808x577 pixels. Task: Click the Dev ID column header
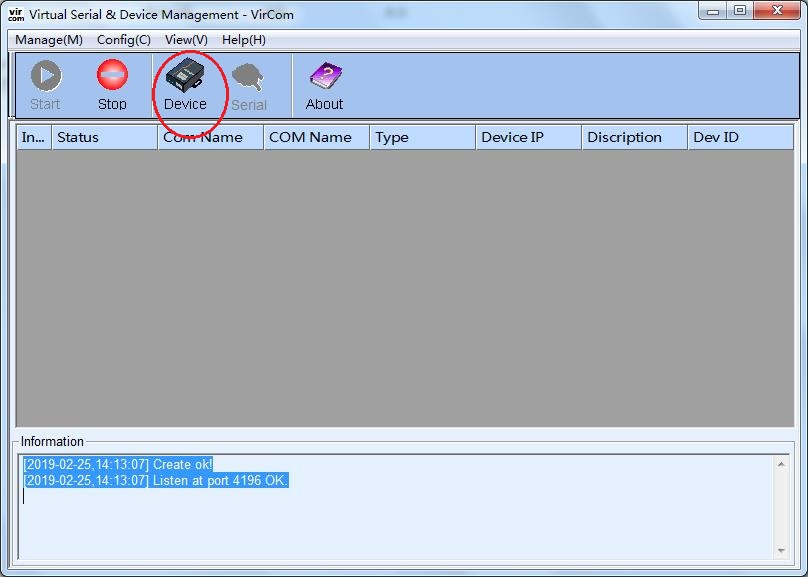[x=740, y=137]
